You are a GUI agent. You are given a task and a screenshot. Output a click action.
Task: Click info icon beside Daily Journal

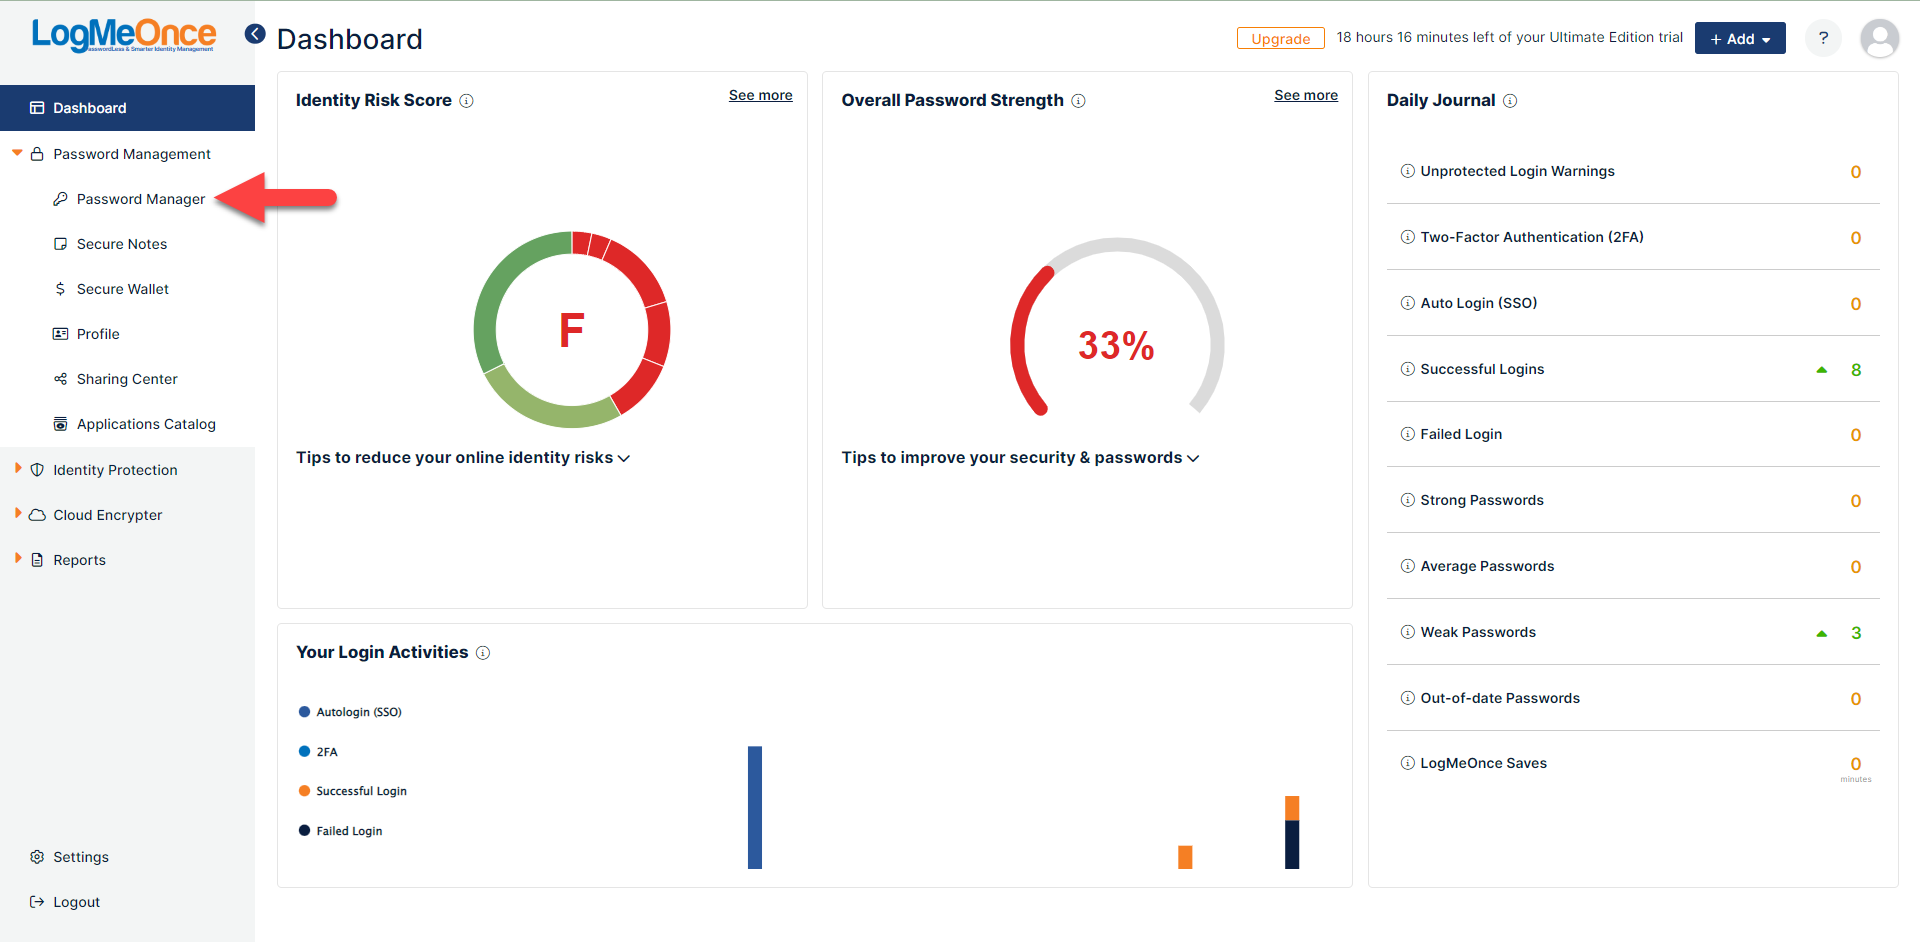click(x=1510, y=101)
